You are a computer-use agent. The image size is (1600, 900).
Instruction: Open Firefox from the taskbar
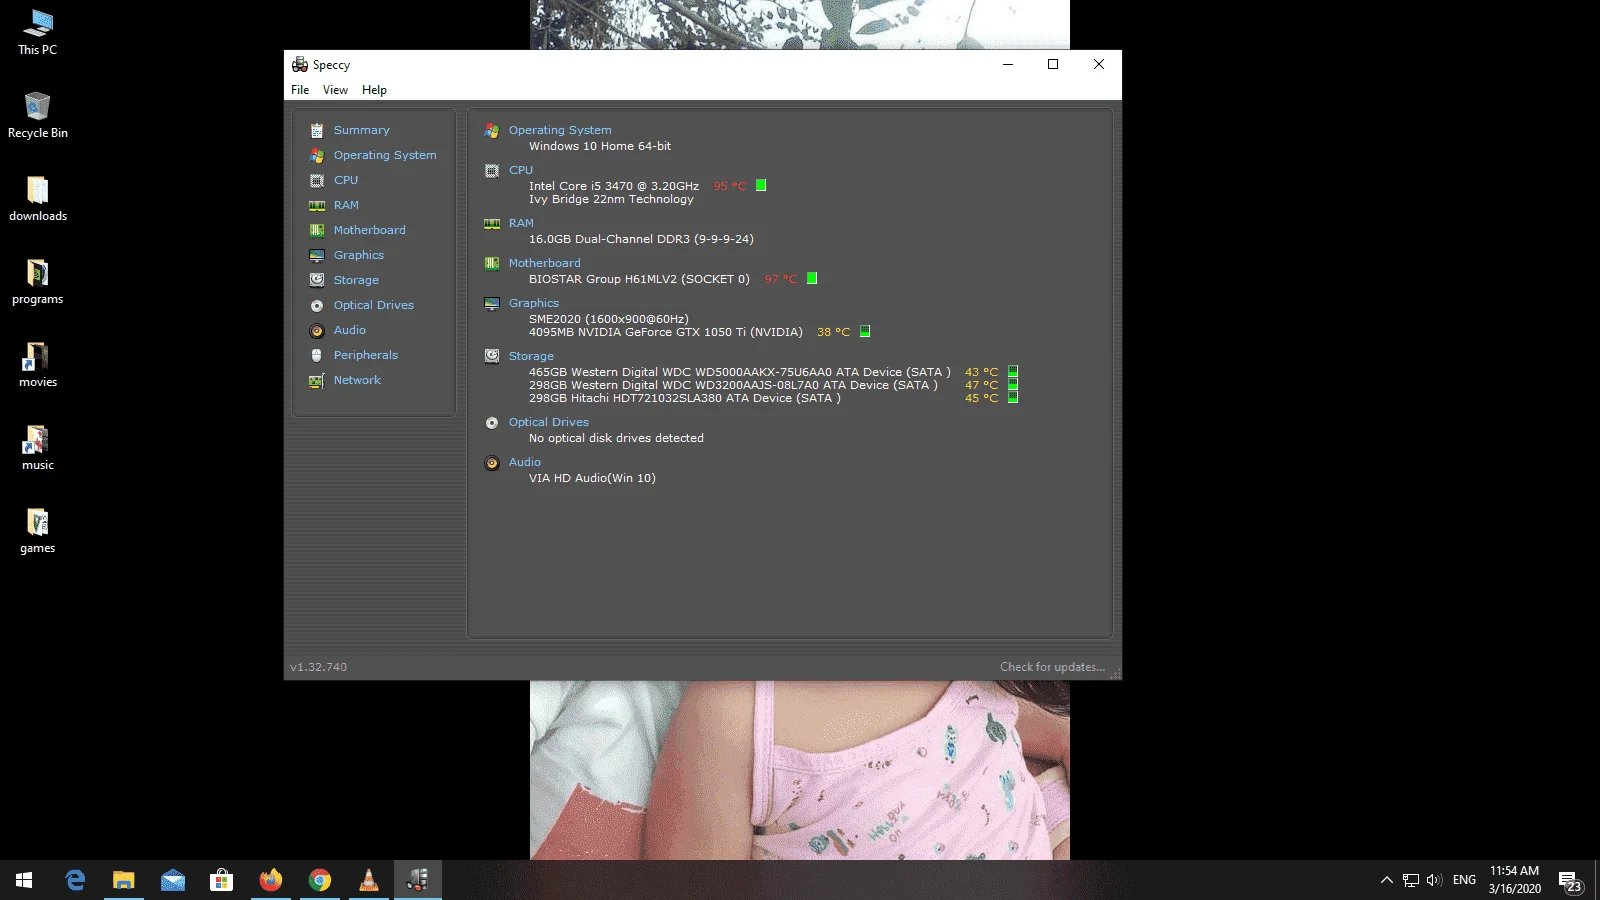click(271, 880)
